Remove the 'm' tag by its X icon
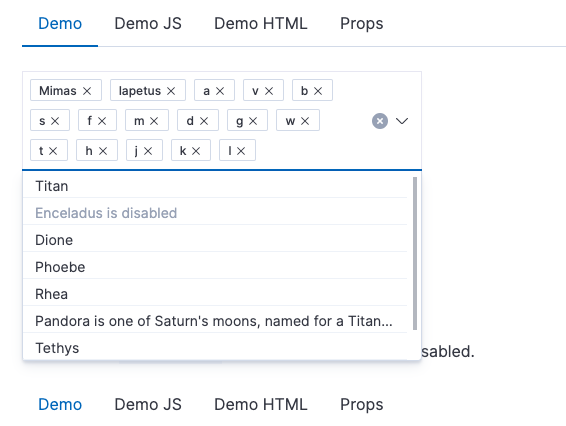566x426 pixels. (154, 121)
